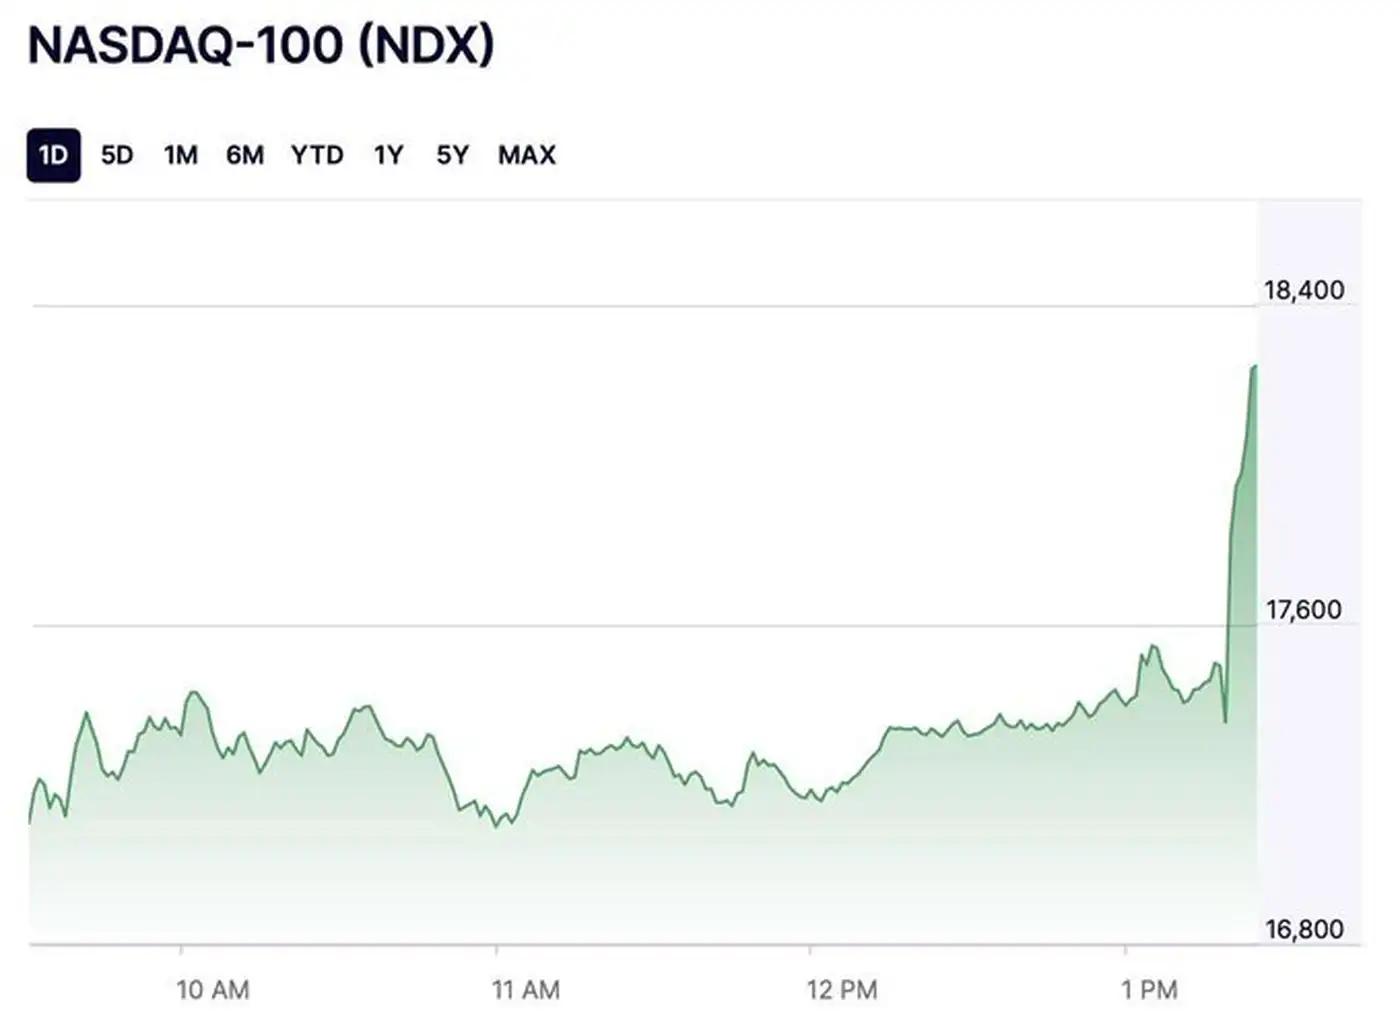1400x1031 pixels.
Task: Choose the 6M time range
Action: coord(245,155)
